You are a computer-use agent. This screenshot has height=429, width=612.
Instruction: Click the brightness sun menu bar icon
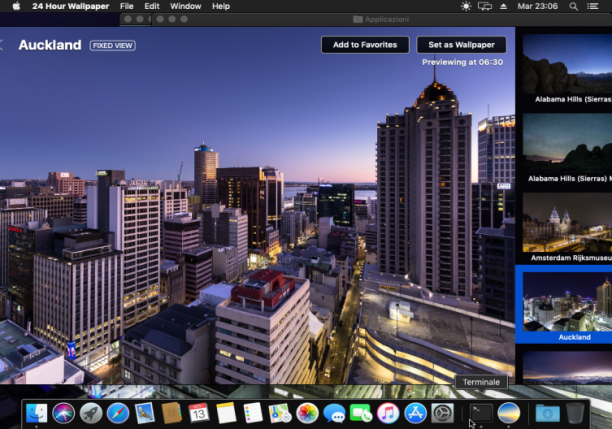(466, 6)
